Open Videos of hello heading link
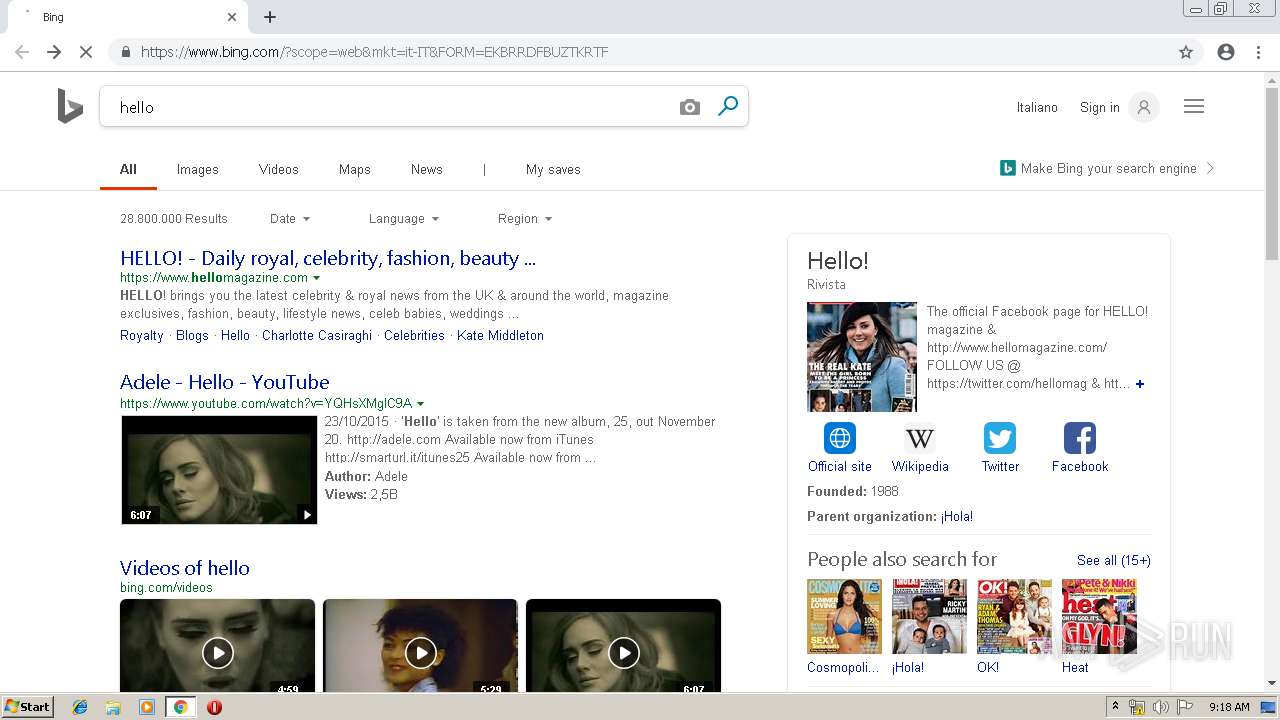The image size is (1280, 720). click(x=185, y=568)
